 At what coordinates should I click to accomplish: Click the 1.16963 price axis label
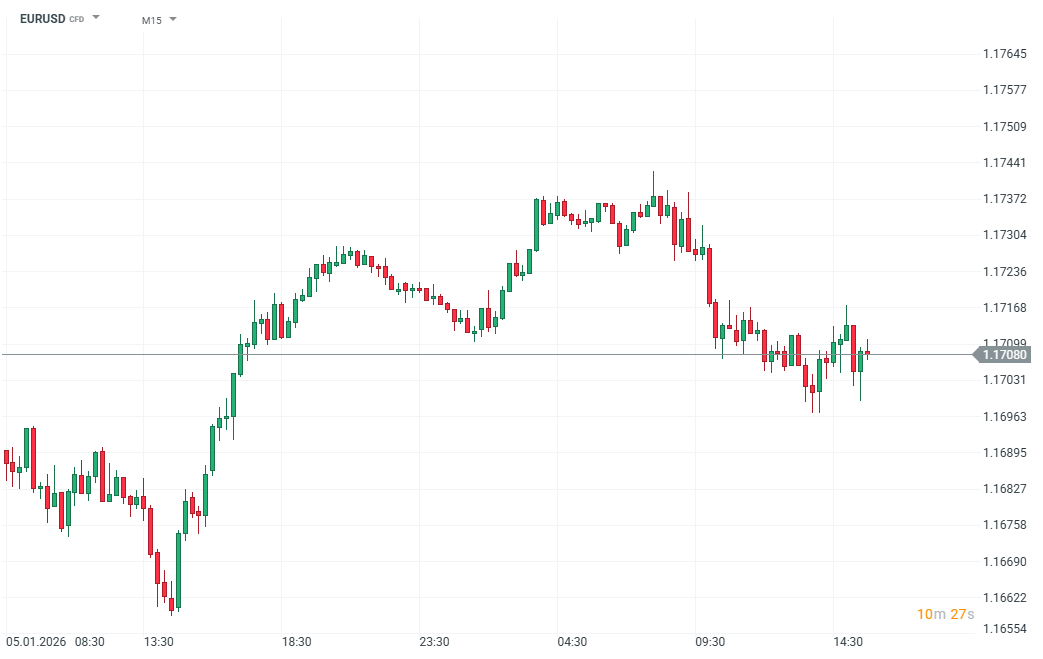[x=1005, y=416]
